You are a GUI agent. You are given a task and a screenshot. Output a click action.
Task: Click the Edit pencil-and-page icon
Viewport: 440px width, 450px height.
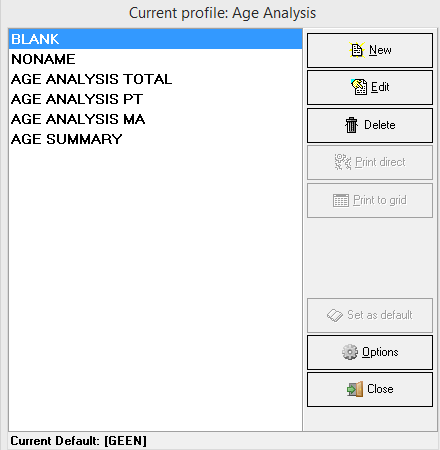tap(359, 87)
